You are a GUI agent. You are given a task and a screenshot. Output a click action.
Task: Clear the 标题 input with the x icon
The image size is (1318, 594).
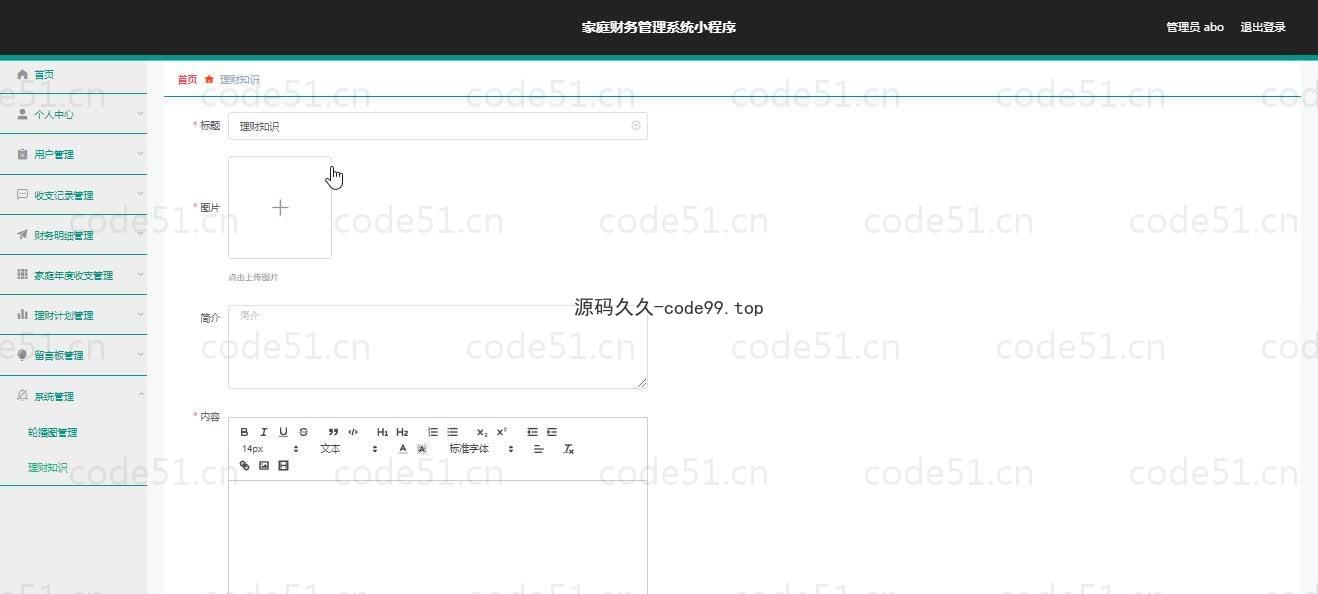pyautogui.click(x=636, y=126)
